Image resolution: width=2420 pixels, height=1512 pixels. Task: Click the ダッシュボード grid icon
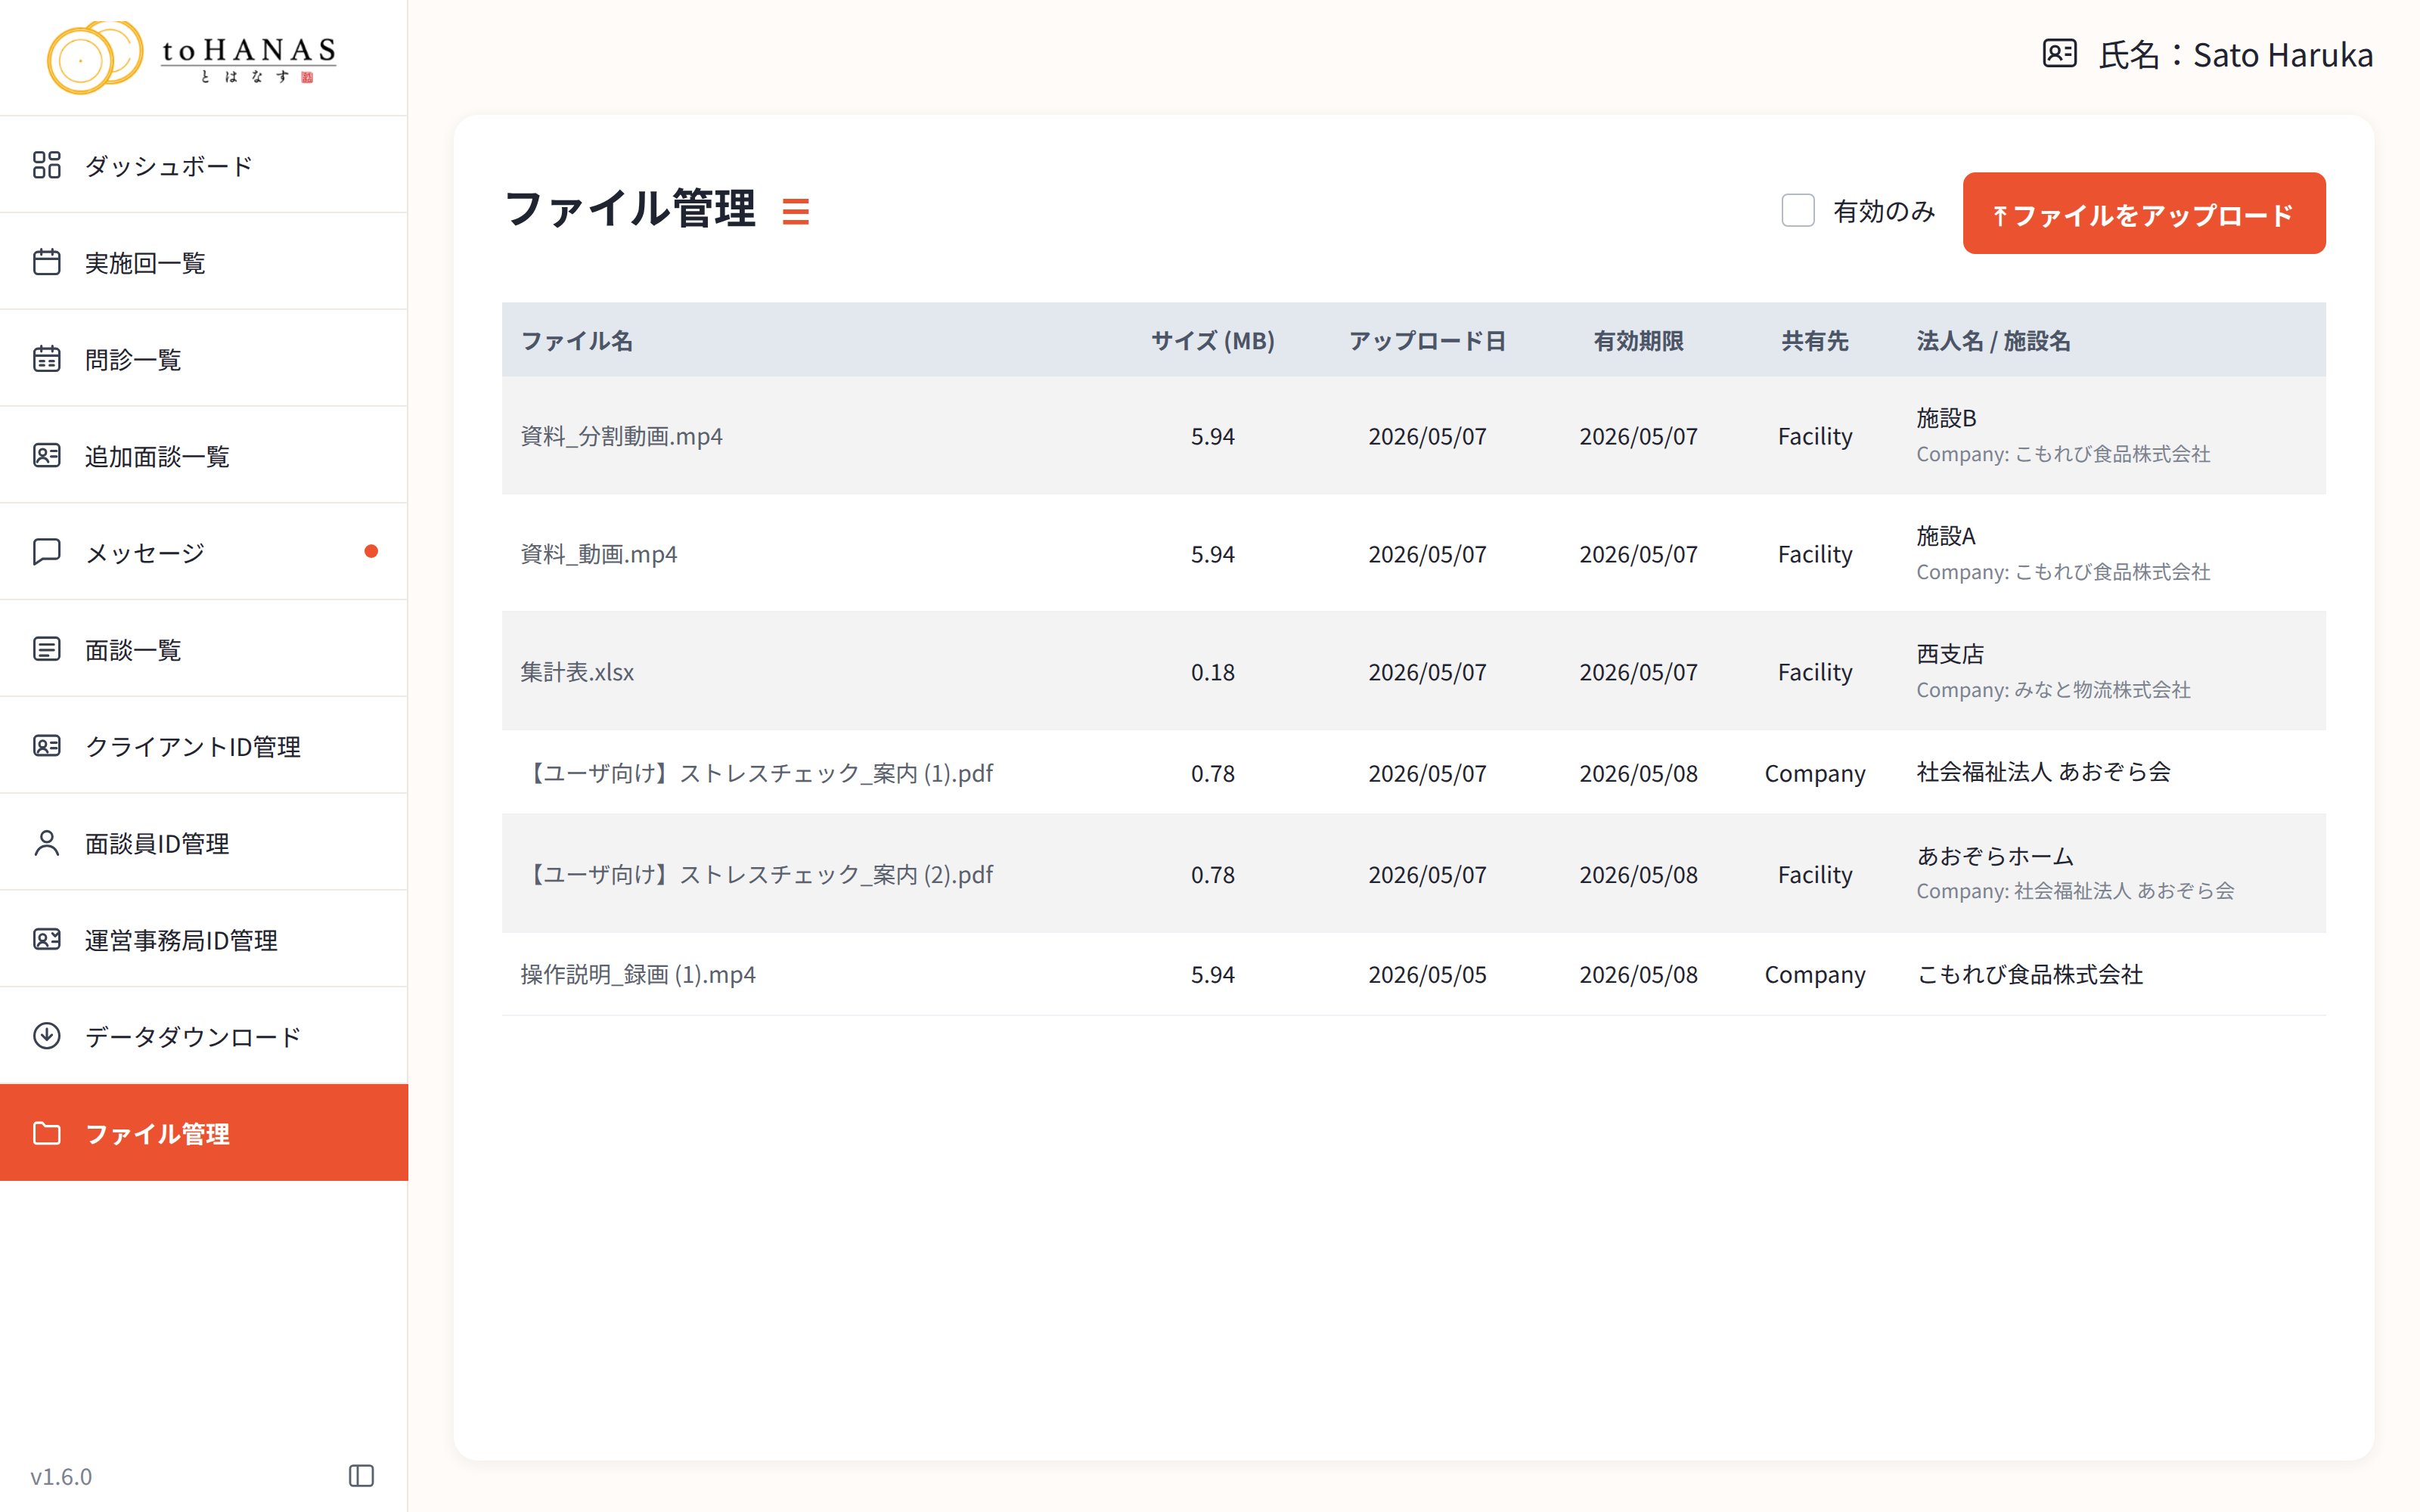click(47, 165)
